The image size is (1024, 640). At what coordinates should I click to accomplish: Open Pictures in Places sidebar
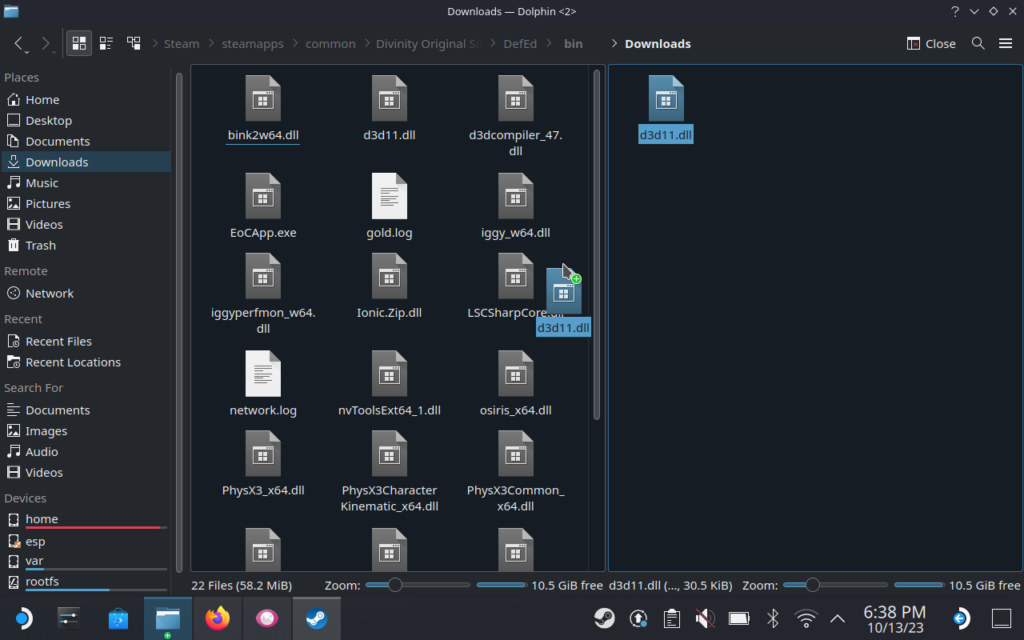pyautogui.click(x=86, y=204)
